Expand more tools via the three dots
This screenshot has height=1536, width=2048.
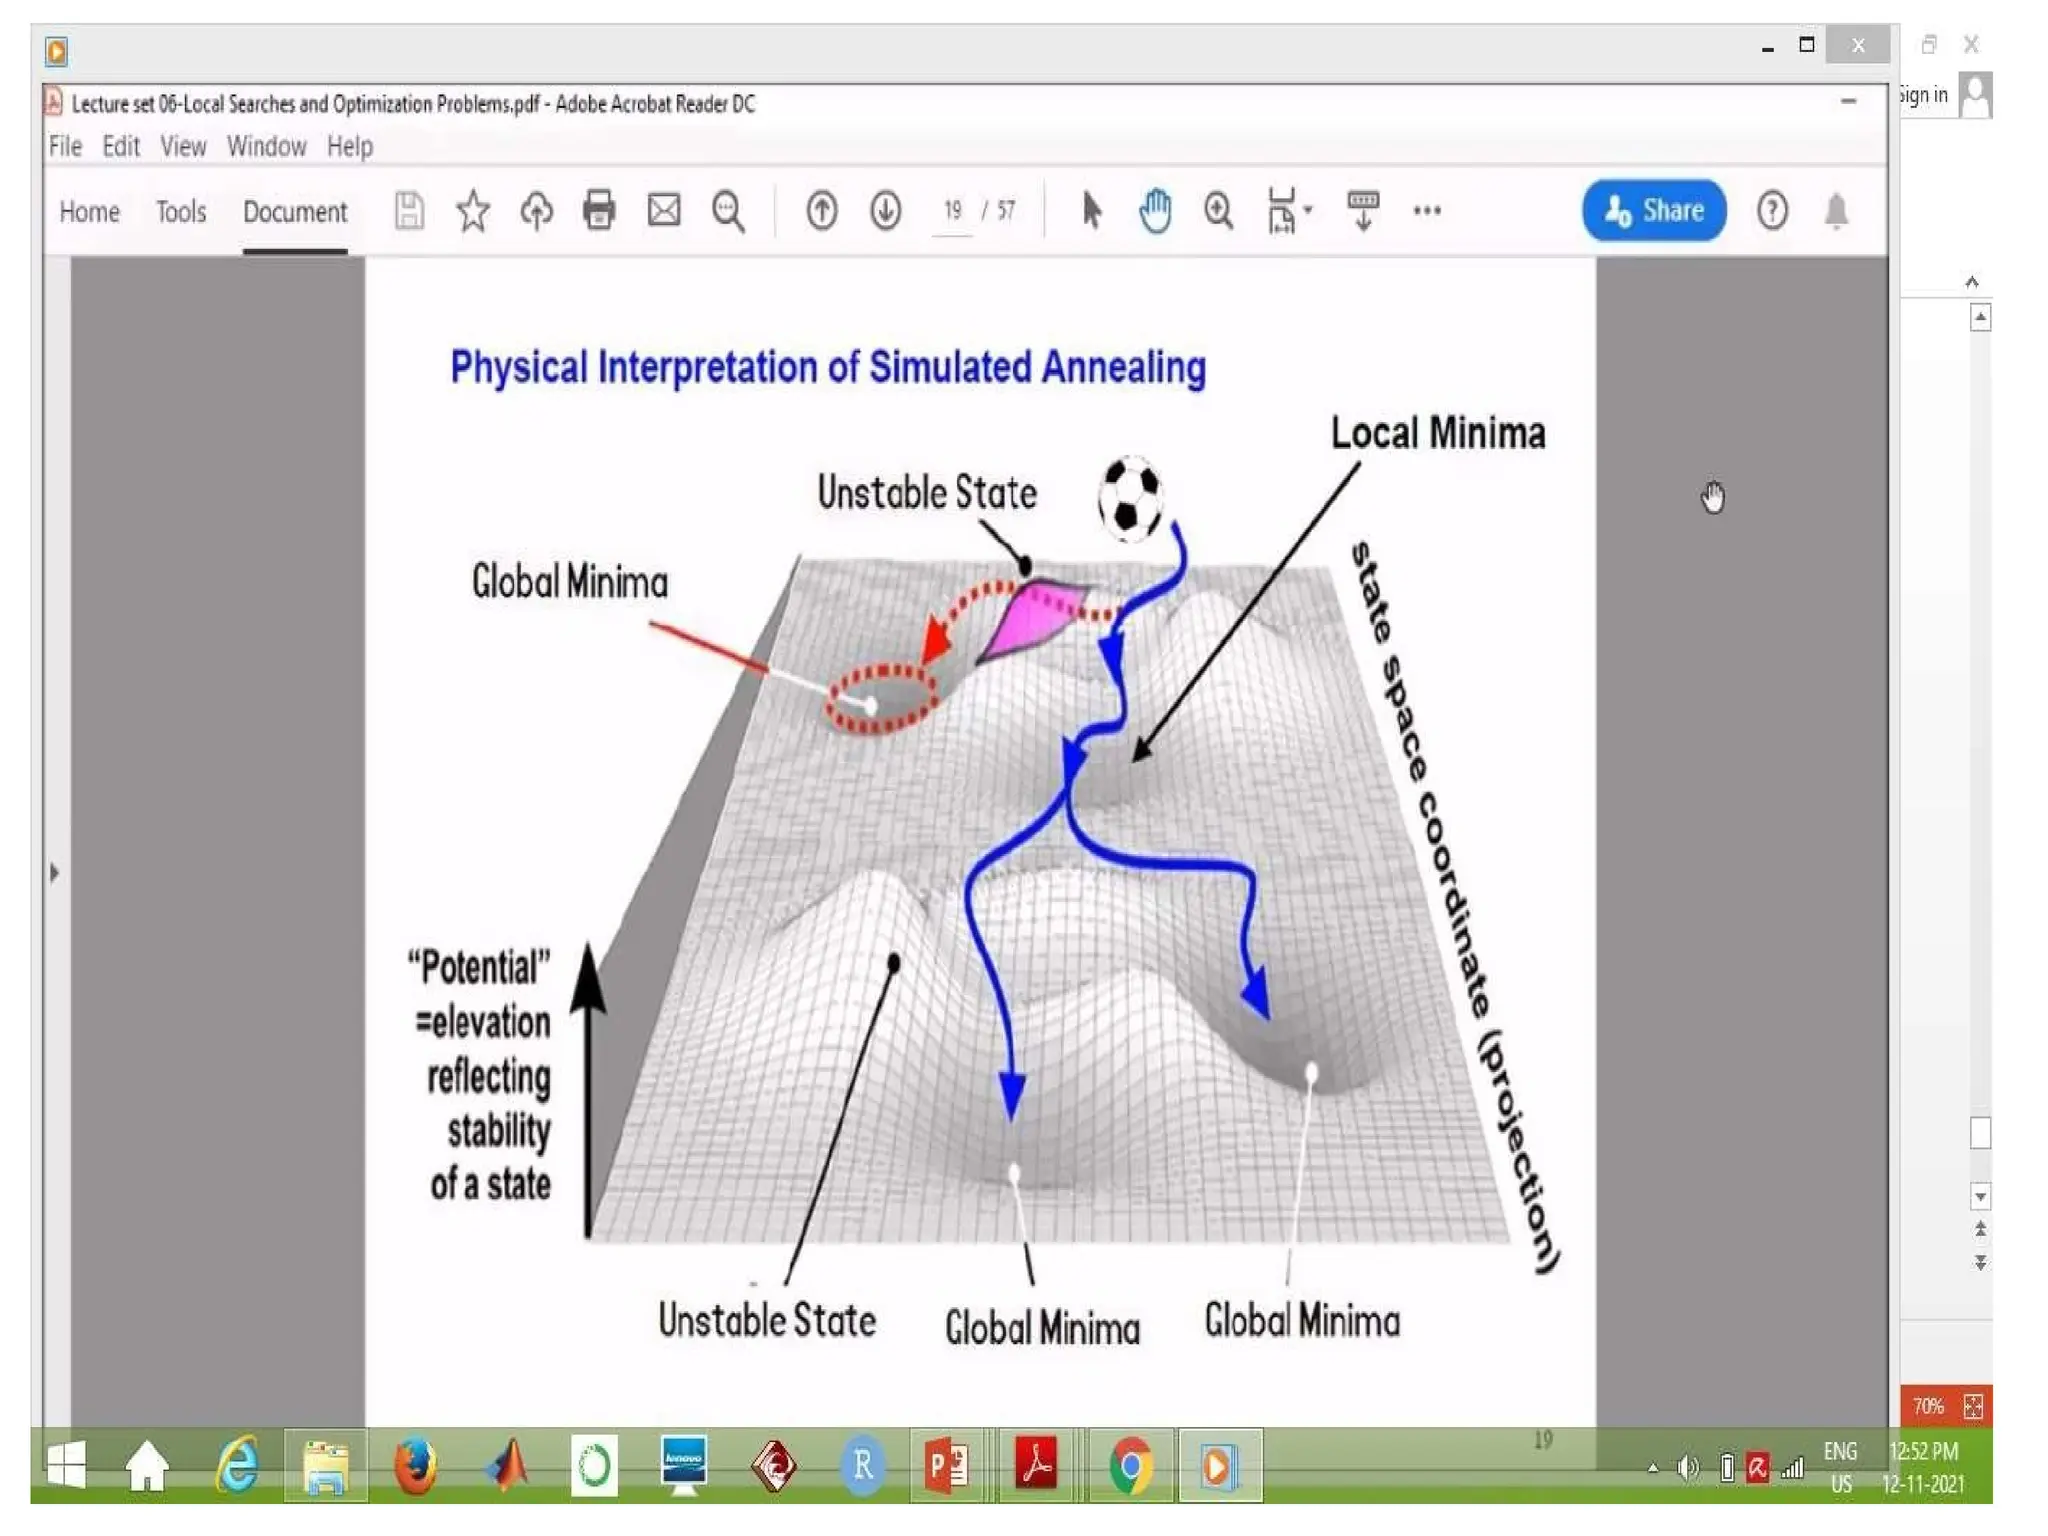coord(1427,211)
